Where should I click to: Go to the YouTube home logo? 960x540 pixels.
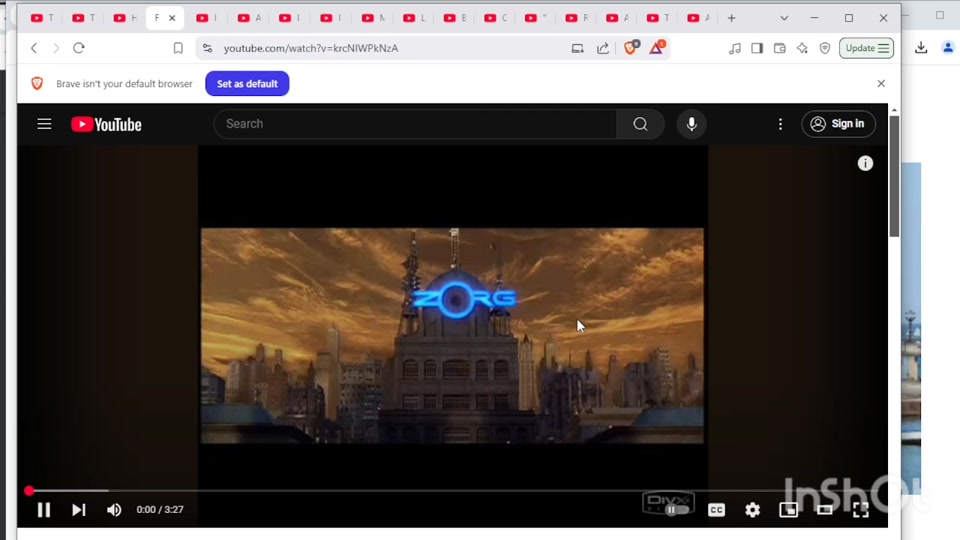(x=106, y=124)
